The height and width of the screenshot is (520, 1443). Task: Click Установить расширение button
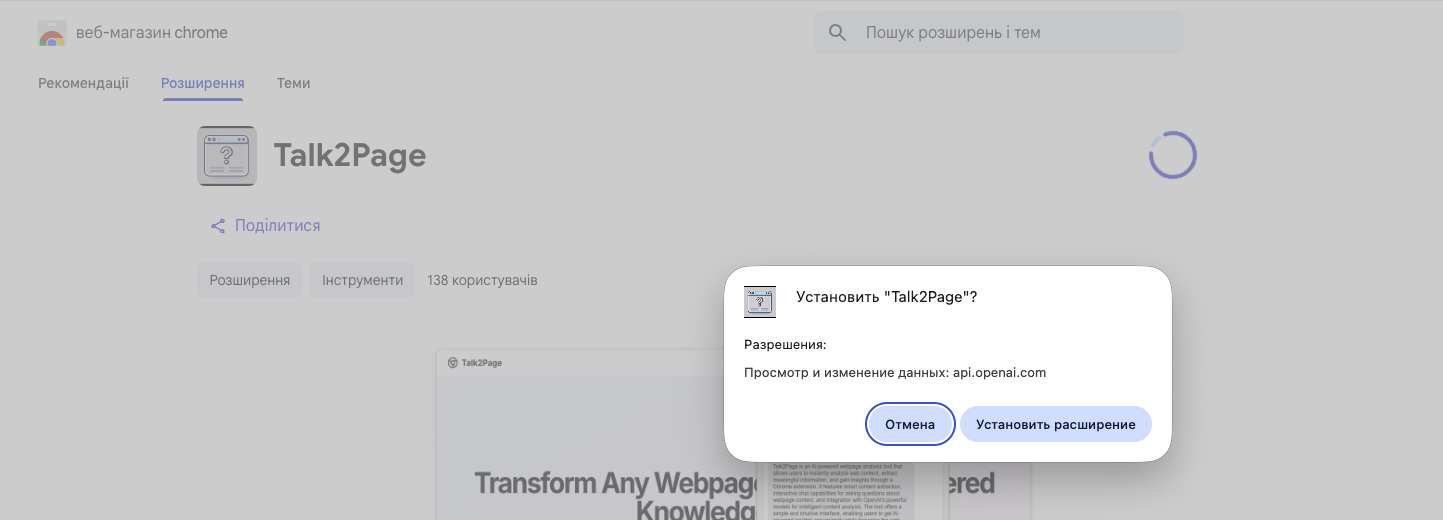point(1056,425)
